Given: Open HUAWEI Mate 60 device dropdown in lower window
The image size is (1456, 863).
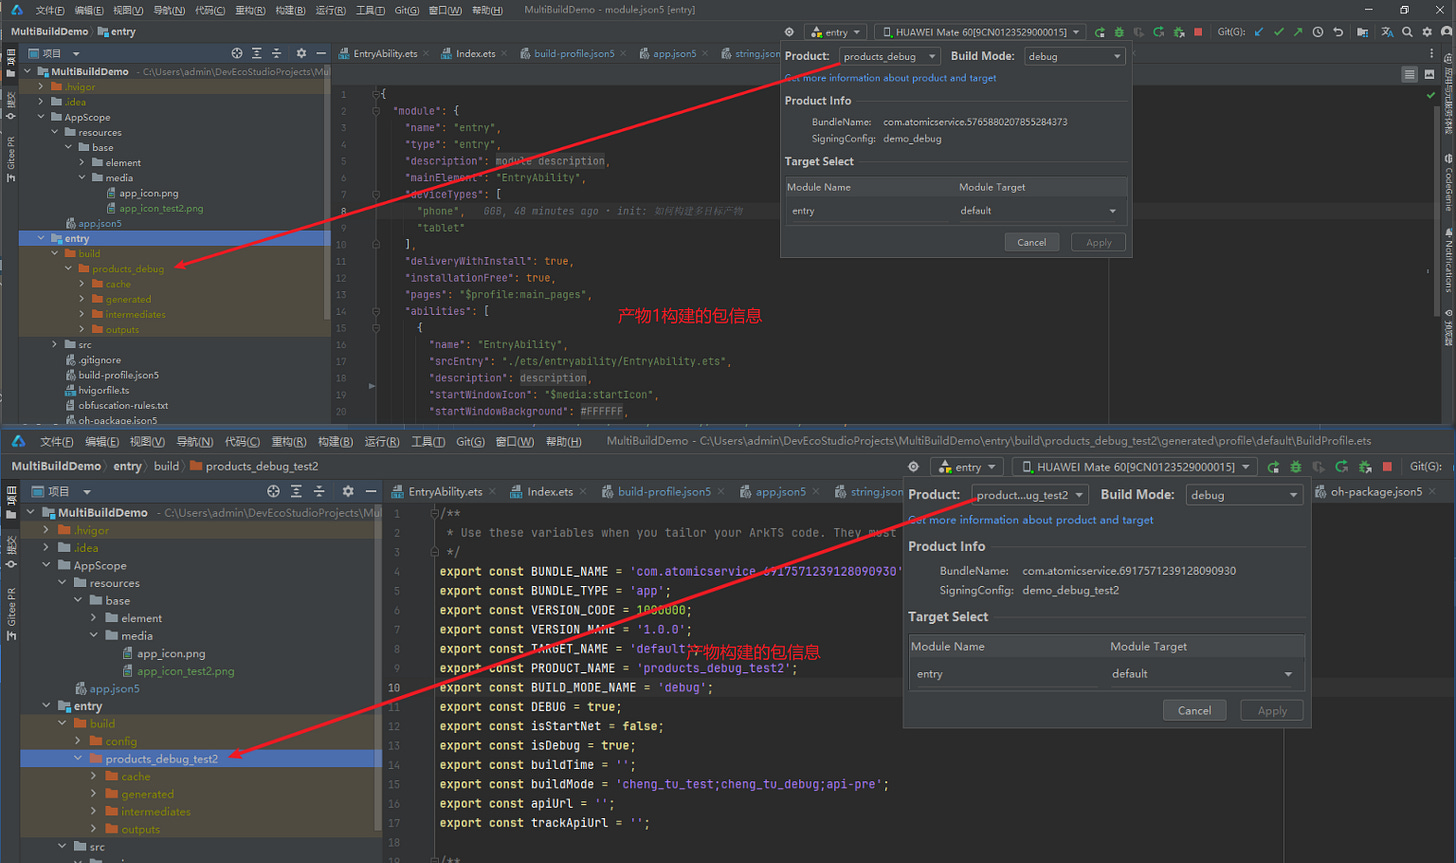Looking at the screenshot, I should (1135, 467).
